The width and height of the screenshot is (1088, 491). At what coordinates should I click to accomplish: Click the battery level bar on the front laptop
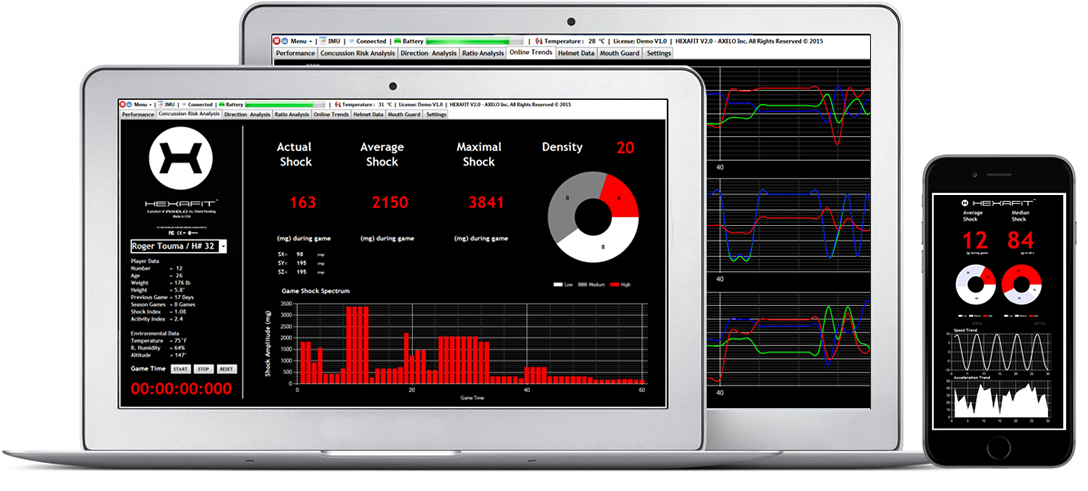(285, 104)
